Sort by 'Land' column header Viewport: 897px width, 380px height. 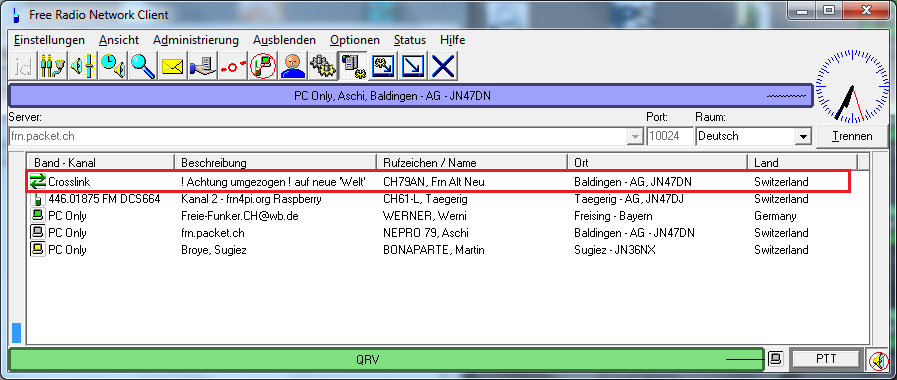[803, 163]
